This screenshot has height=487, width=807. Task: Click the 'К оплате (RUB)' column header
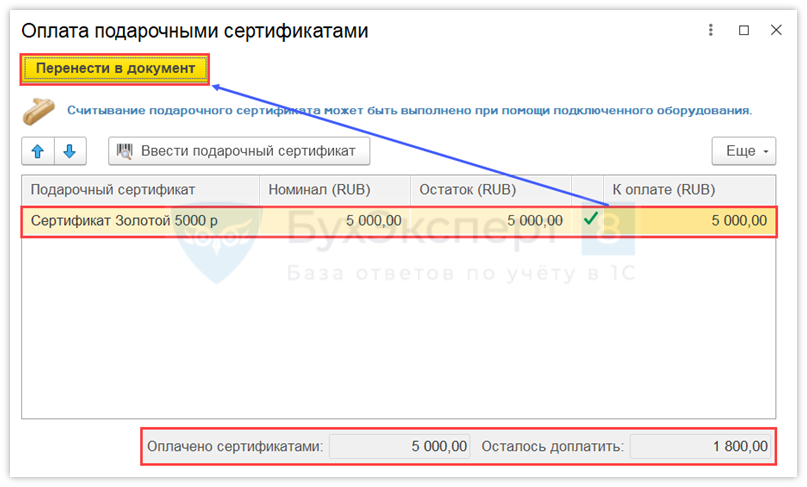click(689, 190)
